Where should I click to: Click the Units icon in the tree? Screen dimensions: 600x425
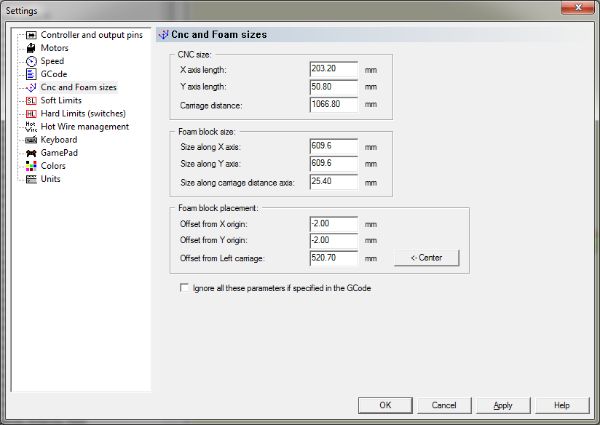31,179
